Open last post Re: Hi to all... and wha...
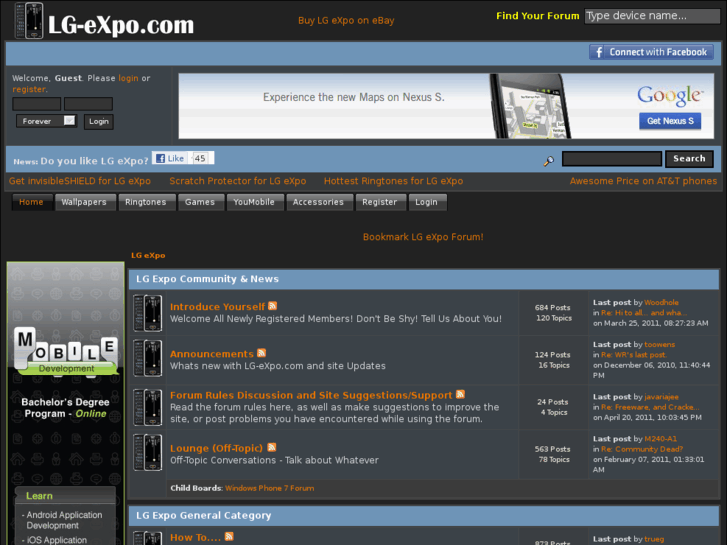This screenshot has width=727, height=545. 644,313
